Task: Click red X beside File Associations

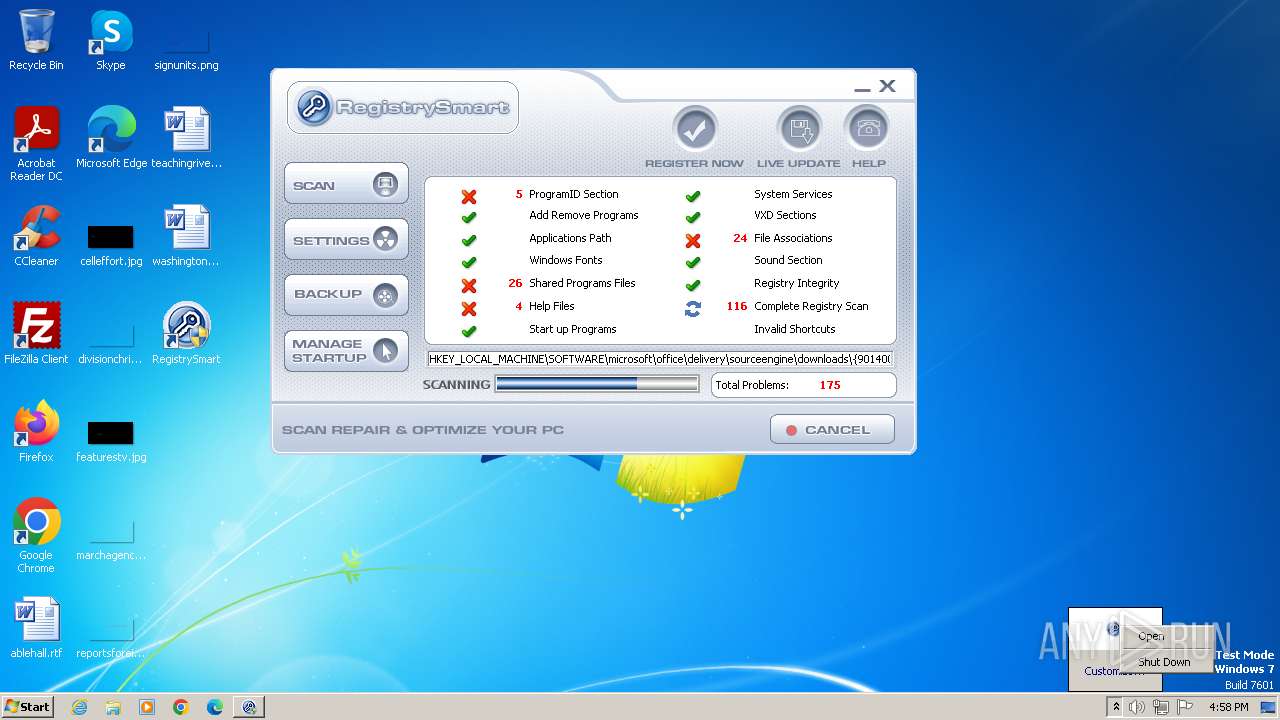Action: [x=692, y=240]
